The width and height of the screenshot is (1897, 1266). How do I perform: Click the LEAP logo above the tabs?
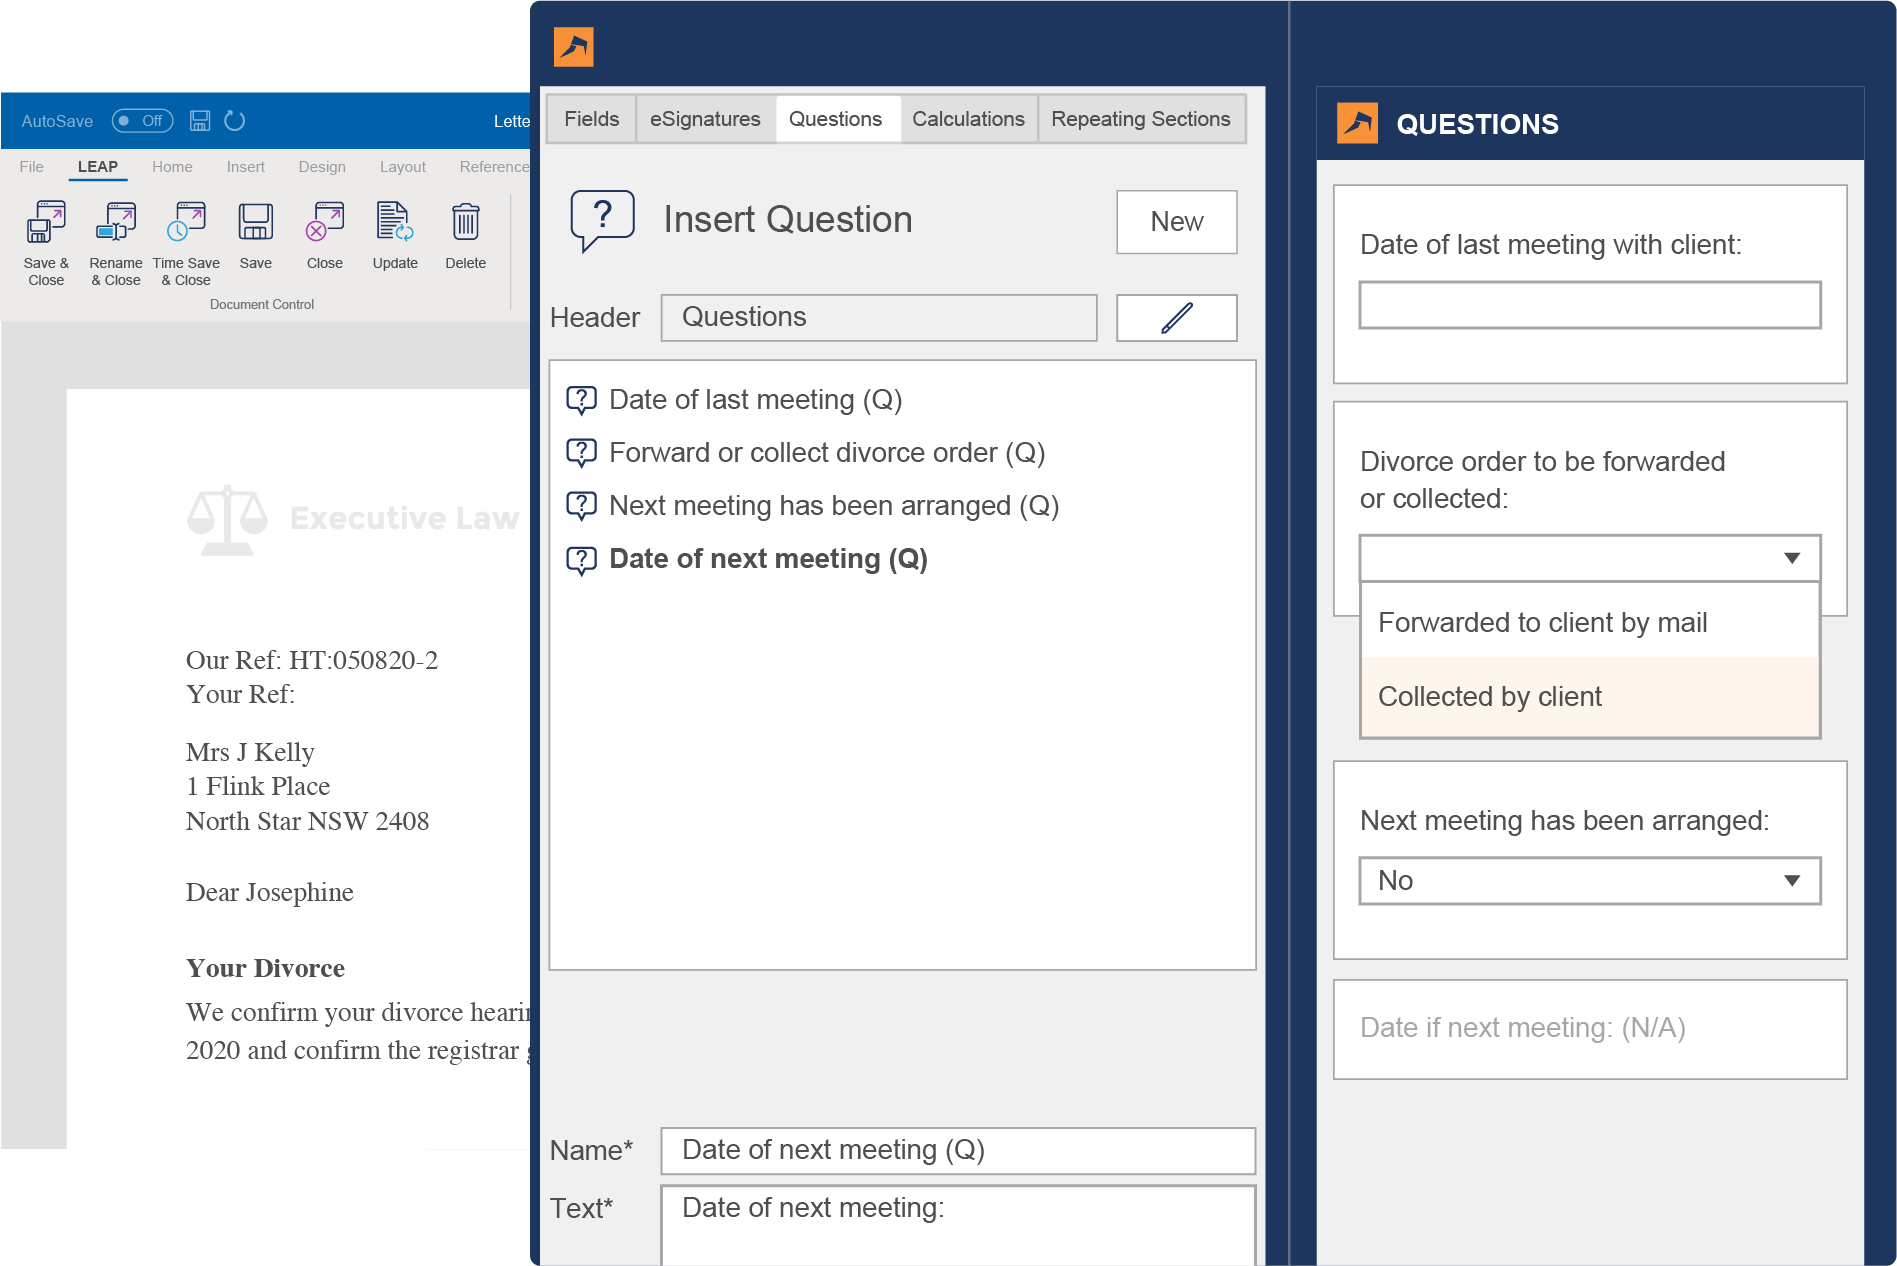pos(574,47)
